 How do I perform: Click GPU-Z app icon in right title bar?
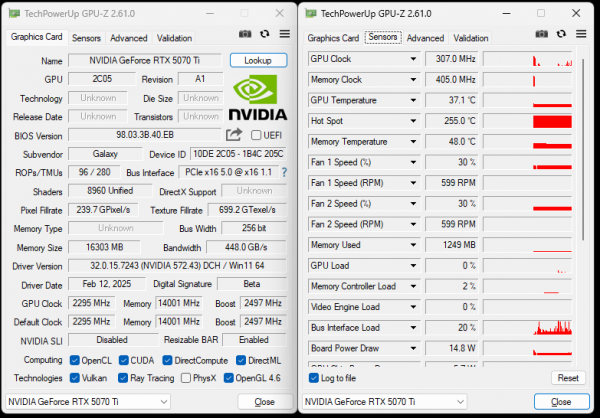tap(311, 14)
